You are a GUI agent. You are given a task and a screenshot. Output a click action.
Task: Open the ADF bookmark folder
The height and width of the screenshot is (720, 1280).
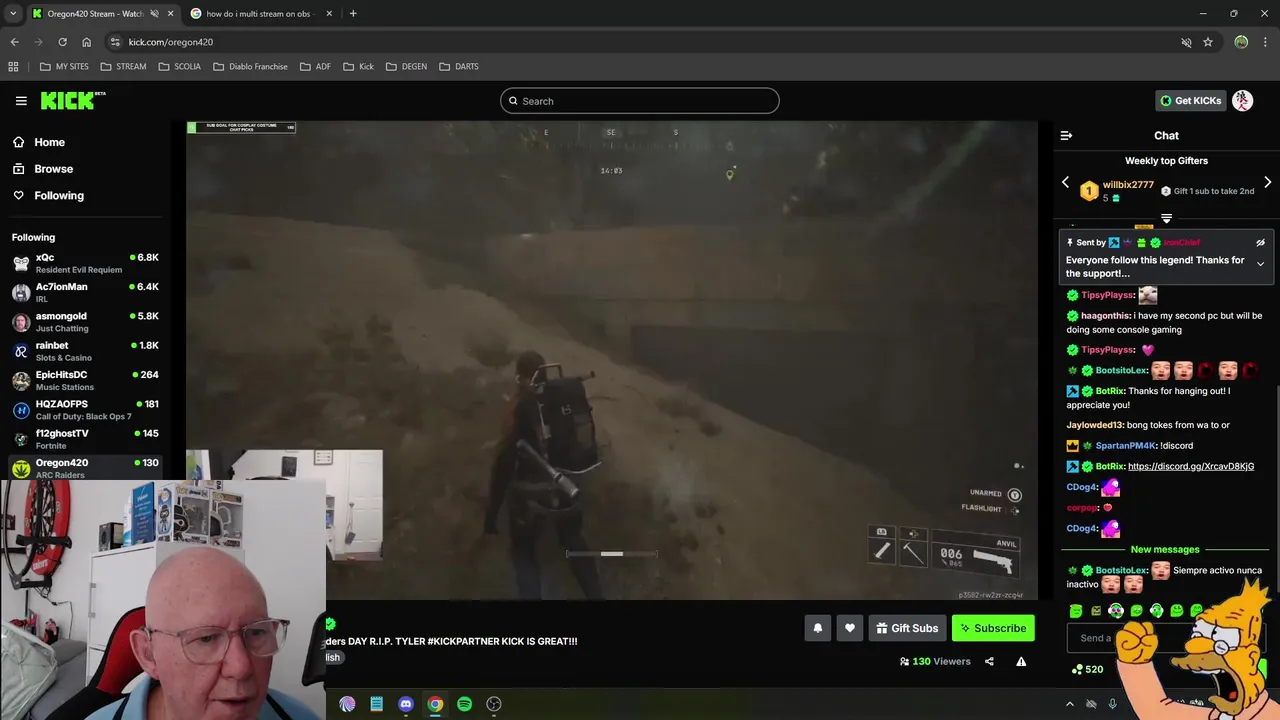315,66
